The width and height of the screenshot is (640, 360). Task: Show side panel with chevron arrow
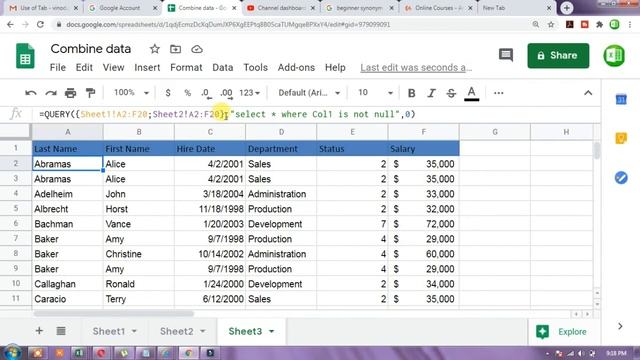tap(620, 326)
